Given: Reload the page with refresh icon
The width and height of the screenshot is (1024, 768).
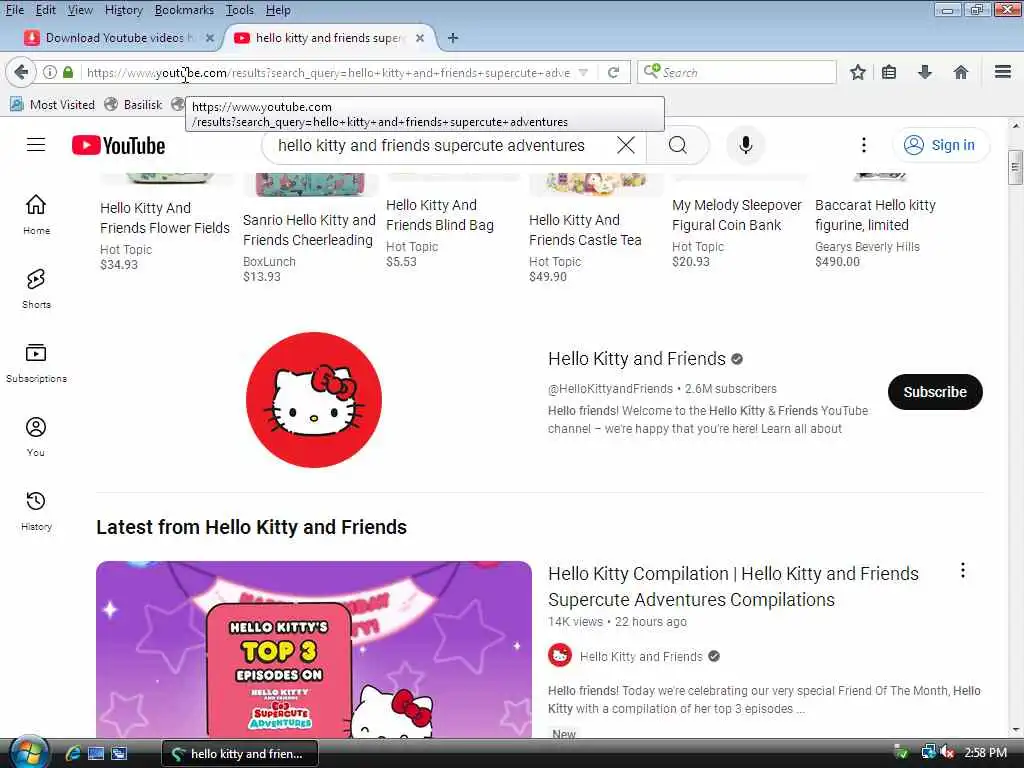Looking at the screenshot, I should click(613, 72).
